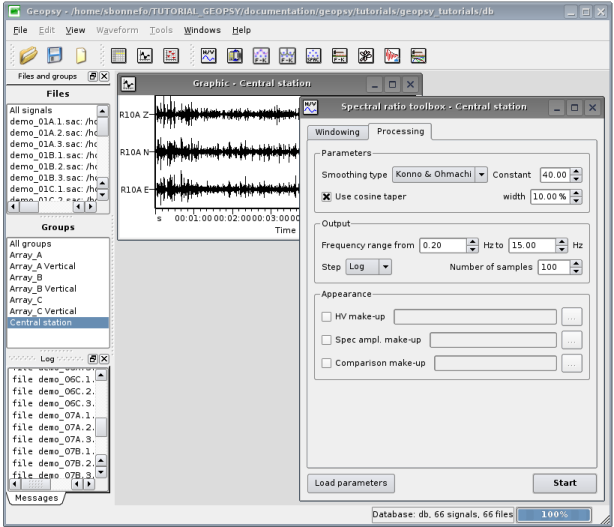This screenshot has height=527, width=614.
Task: Select demo_01A.1.sac in Files list
Action: pos(52,121)
